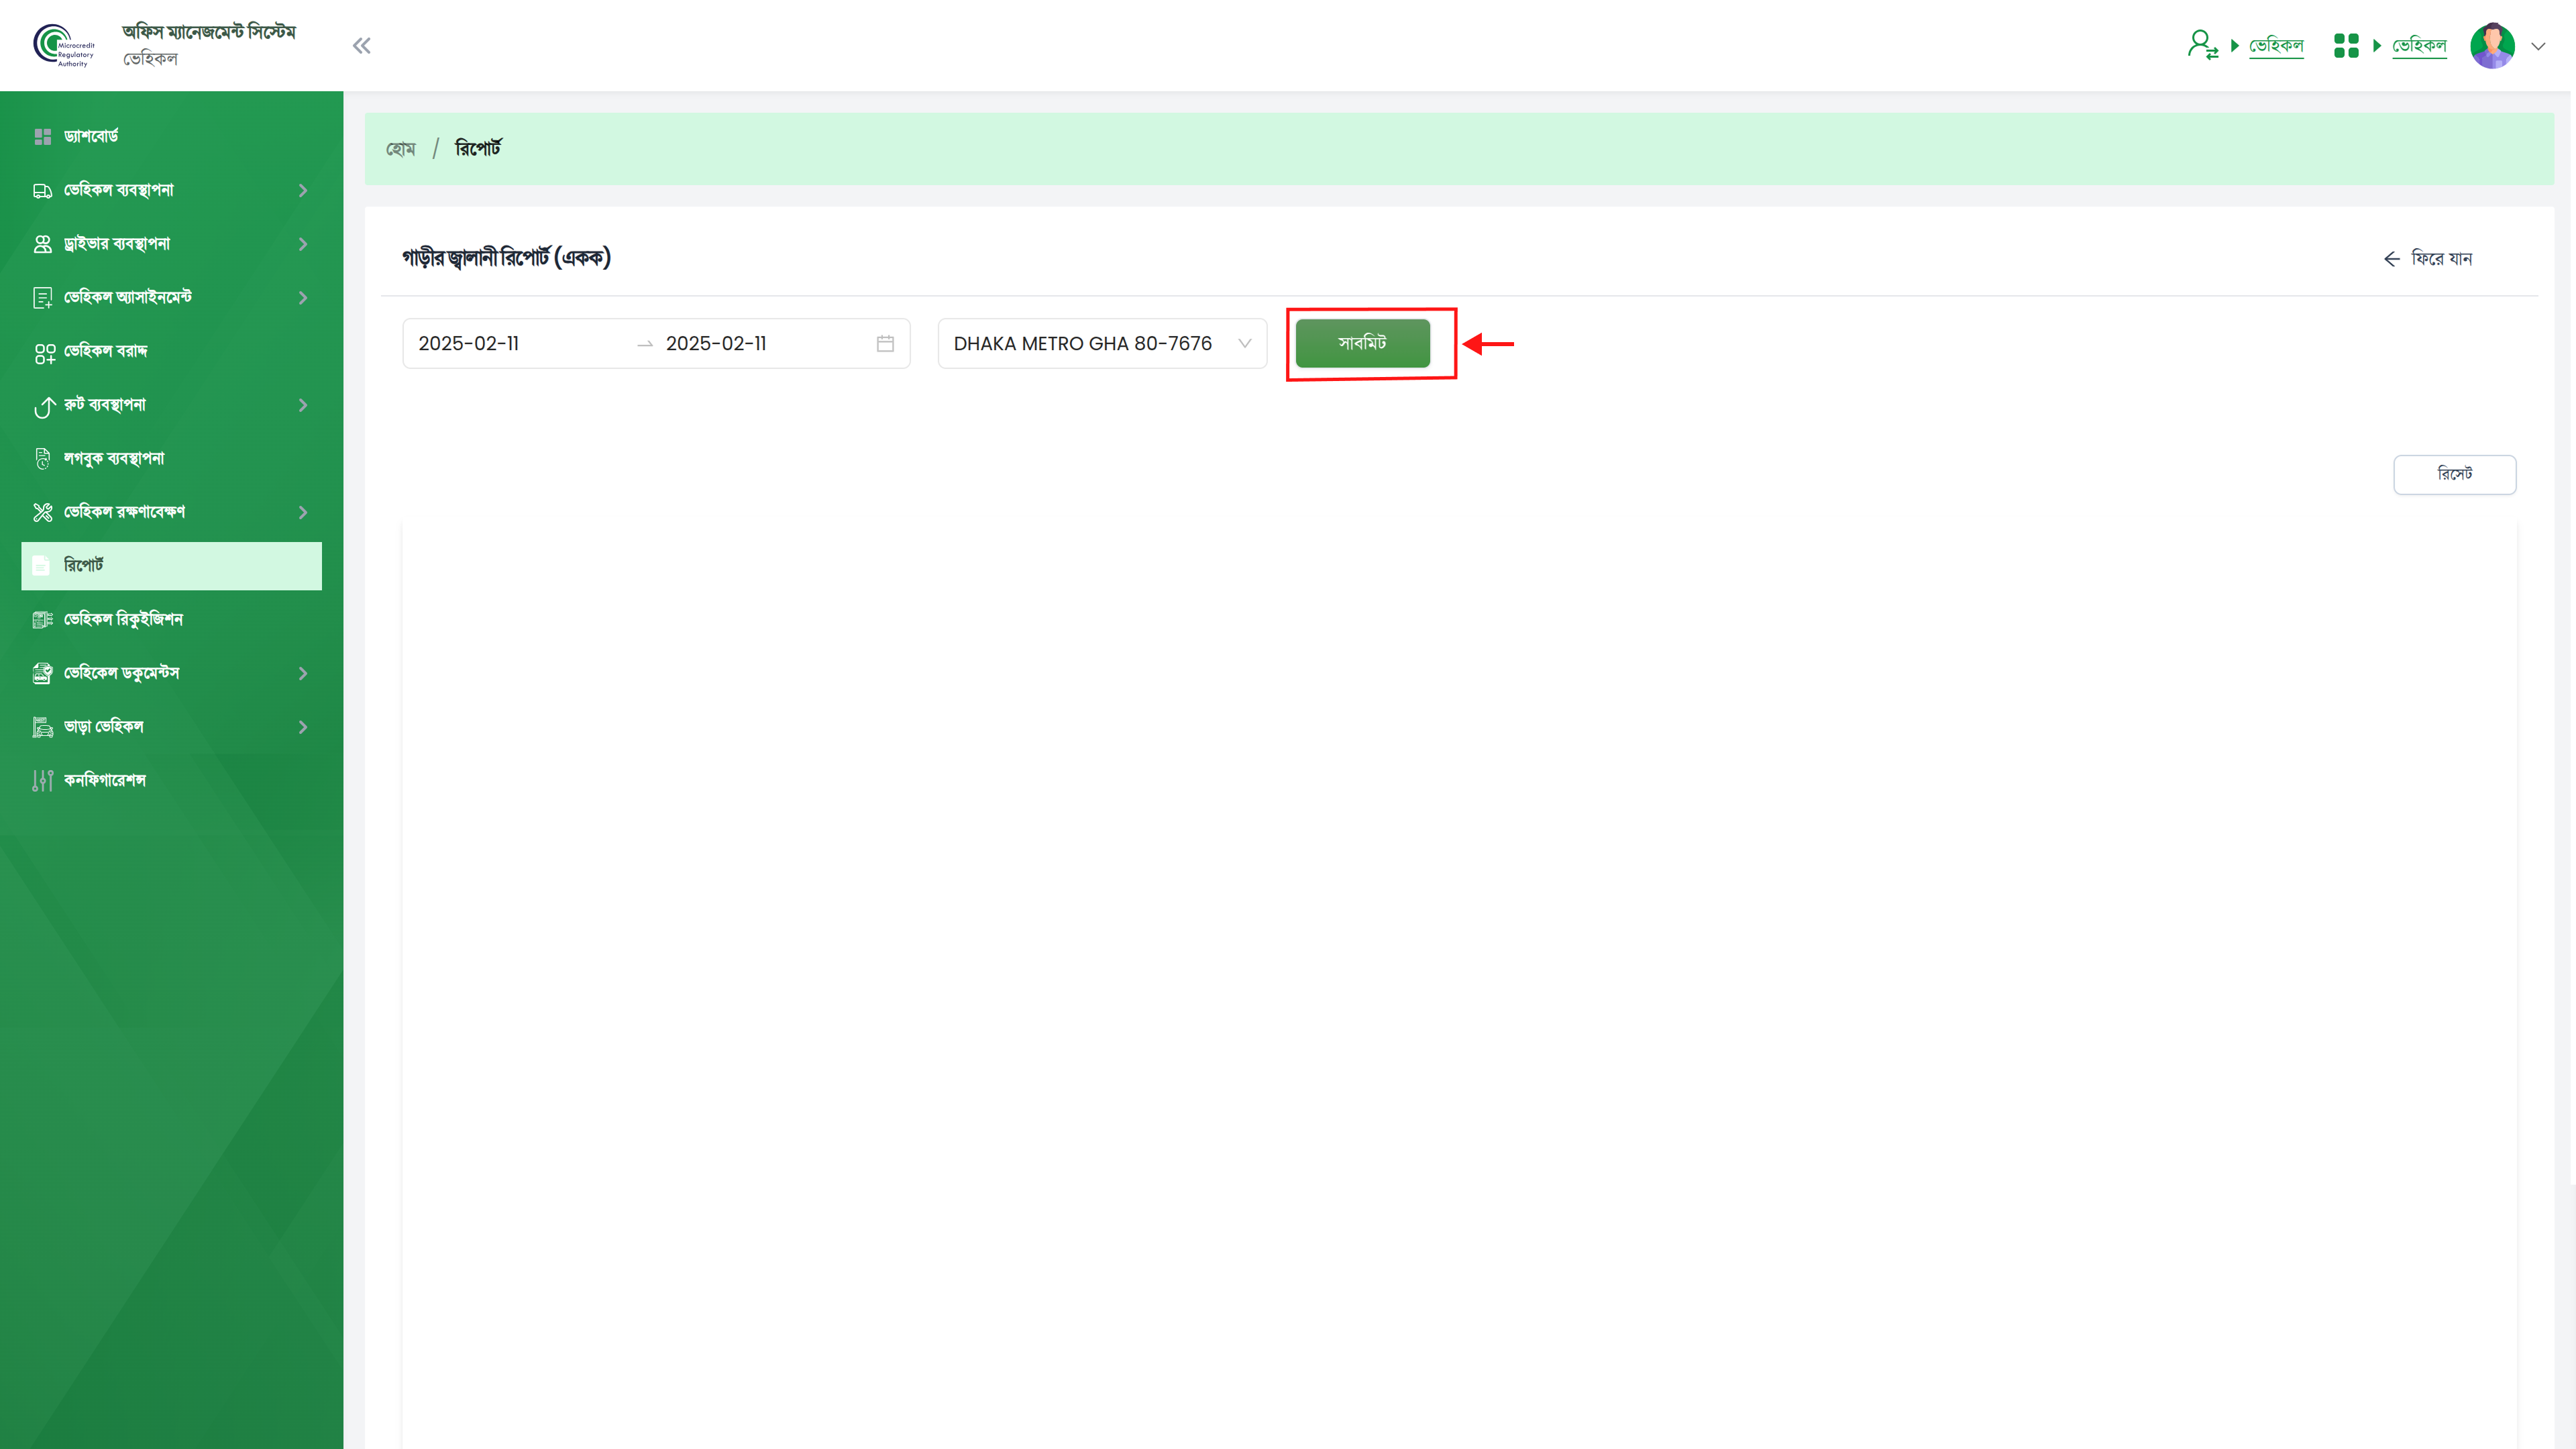Click ভেহিকল রক্ষণাবেক্ষণ maintenance tools icon
The width and height of the screenshot is (2576, 1449).
tap(42, 512)
